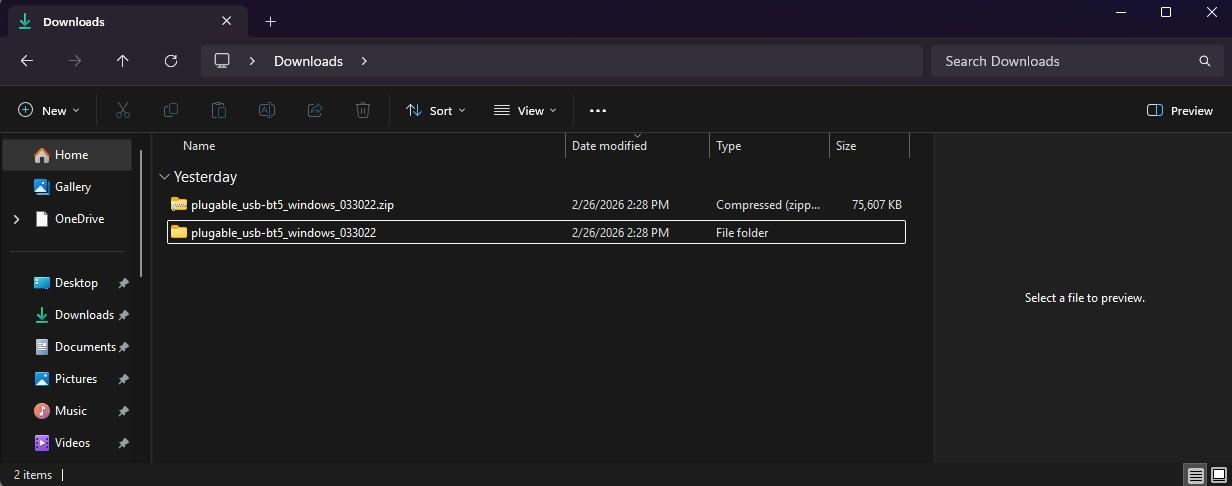Toggle the Preview pane

pyautogui.click(x=1180, y=111)
